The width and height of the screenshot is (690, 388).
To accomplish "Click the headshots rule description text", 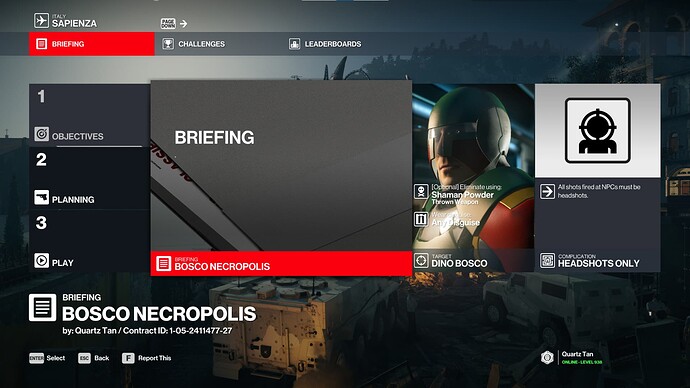I will point(599,191).
